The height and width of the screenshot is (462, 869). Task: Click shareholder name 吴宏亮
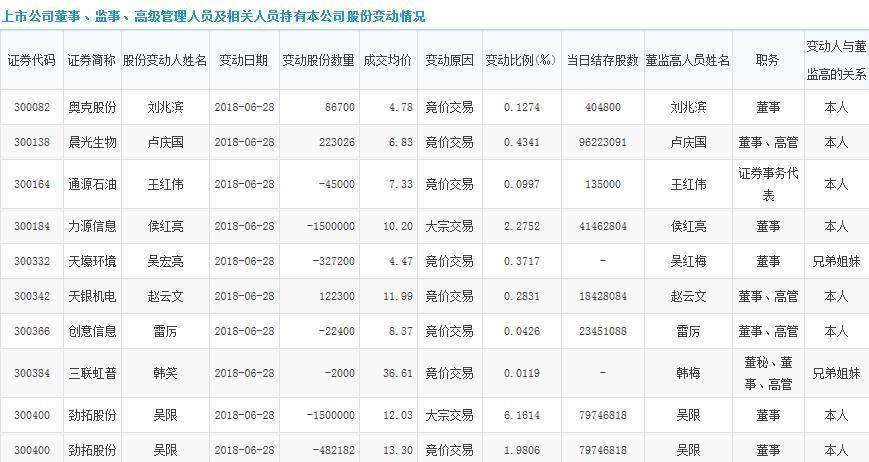pyautogui.click(x=165, y=261)
